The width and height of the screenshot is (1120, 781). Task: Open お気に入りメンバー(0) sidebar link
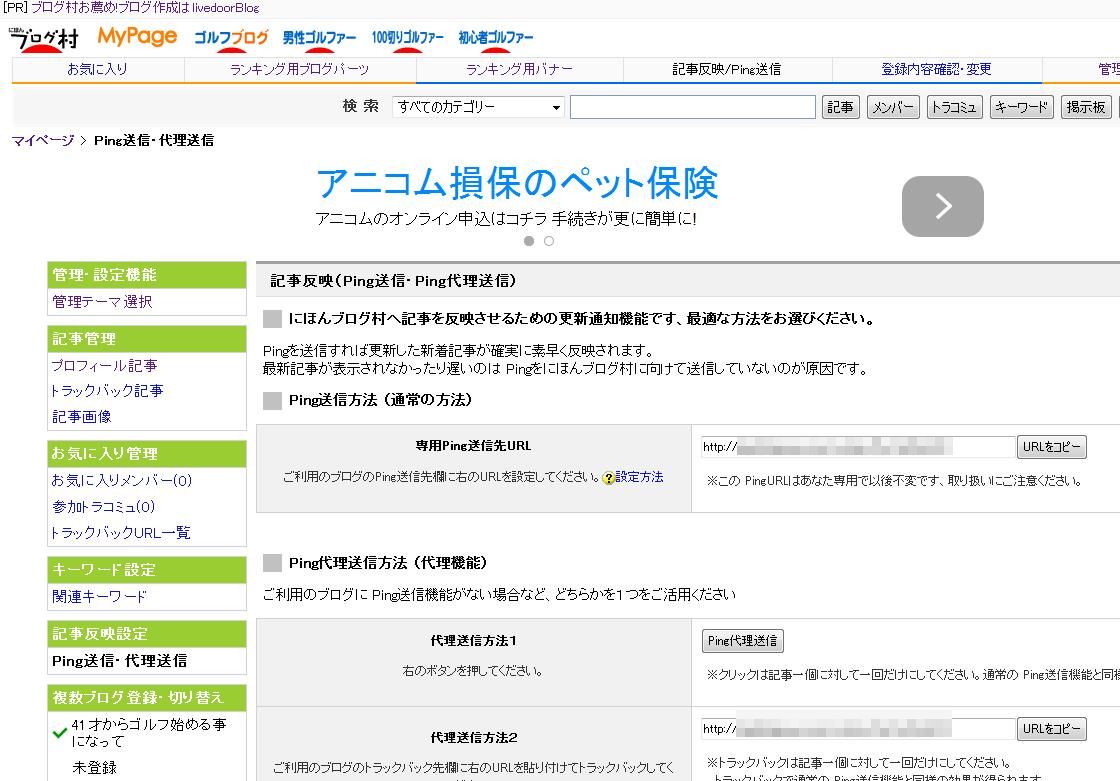coord(121,480)
